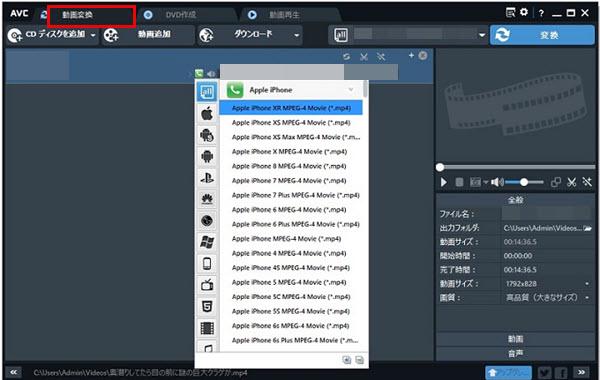Click the scissors clip icon in preview controls
Screen dimensions: 600x380
click(572, 182)
